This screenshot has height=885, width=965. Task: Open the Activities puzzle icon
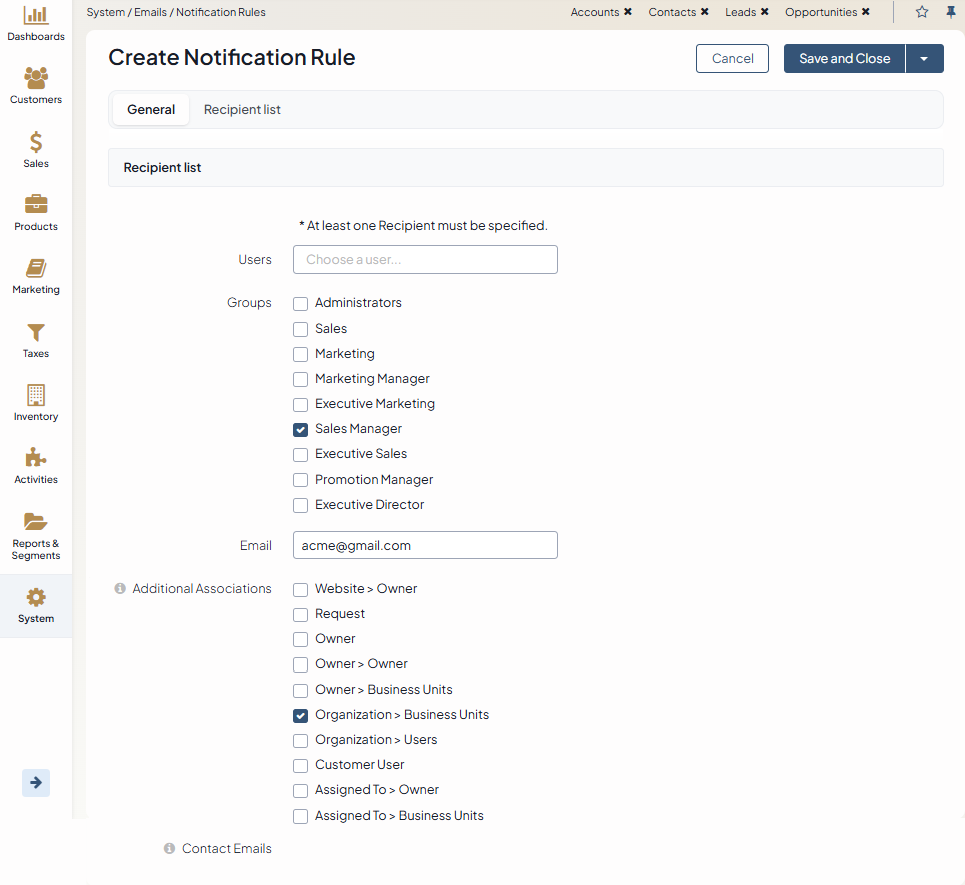tap(36, 458)
